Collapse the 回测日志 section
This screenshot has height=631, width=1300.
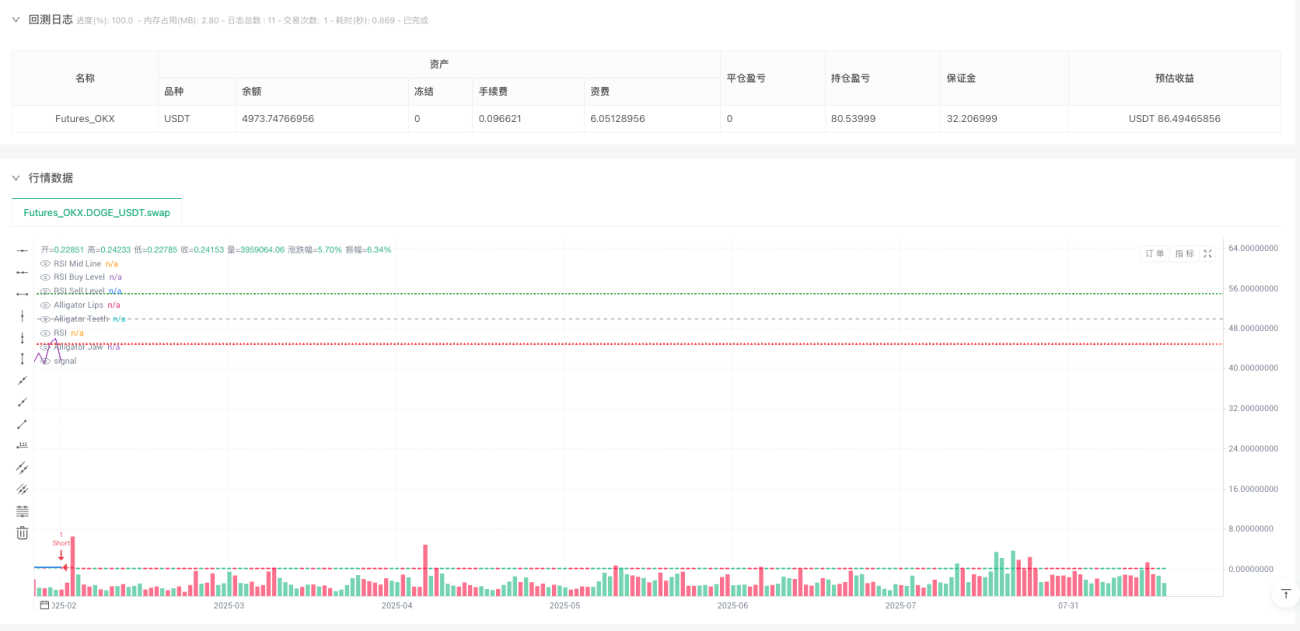tap(16, 19)
